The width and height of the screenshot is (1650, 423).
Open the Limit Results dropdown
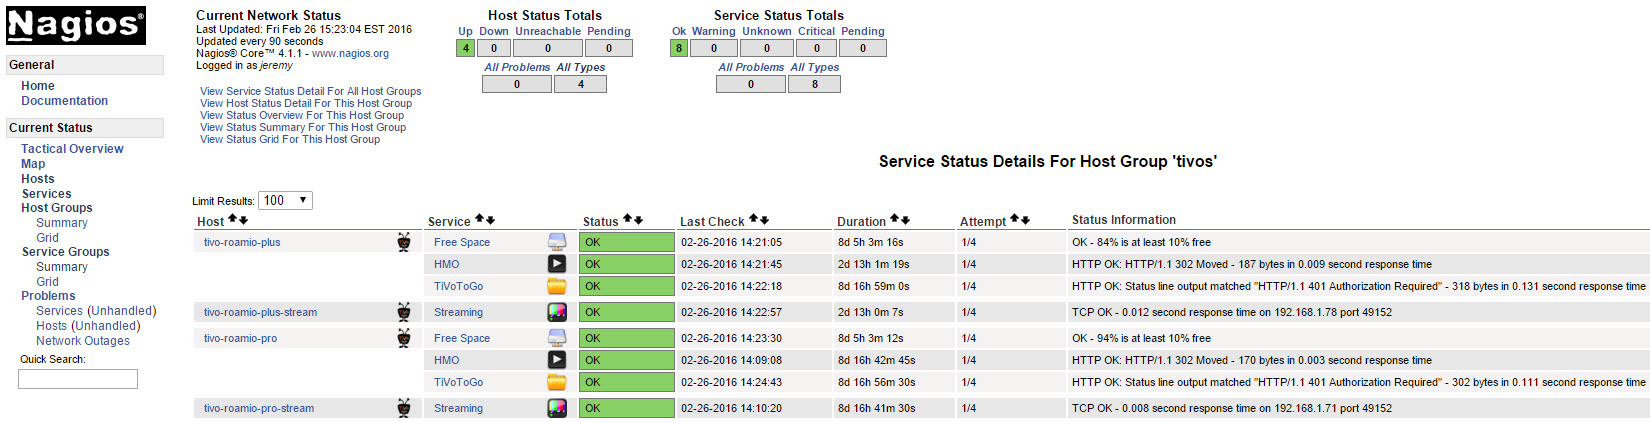(x=285, y=200)
